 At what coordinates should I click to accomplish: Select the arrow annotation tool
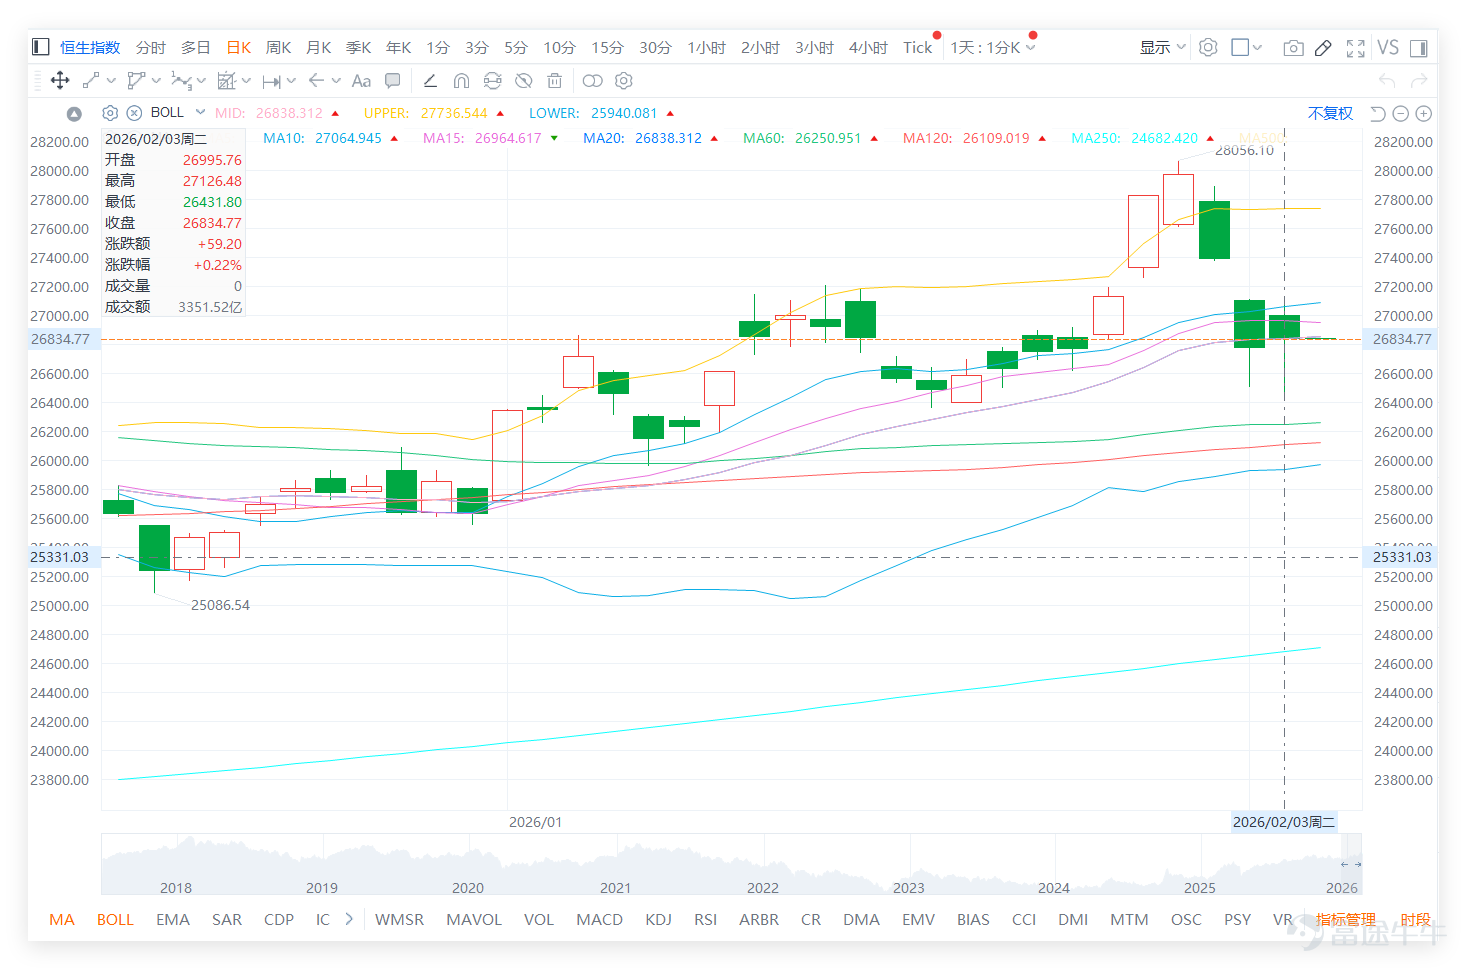point(316,81)
